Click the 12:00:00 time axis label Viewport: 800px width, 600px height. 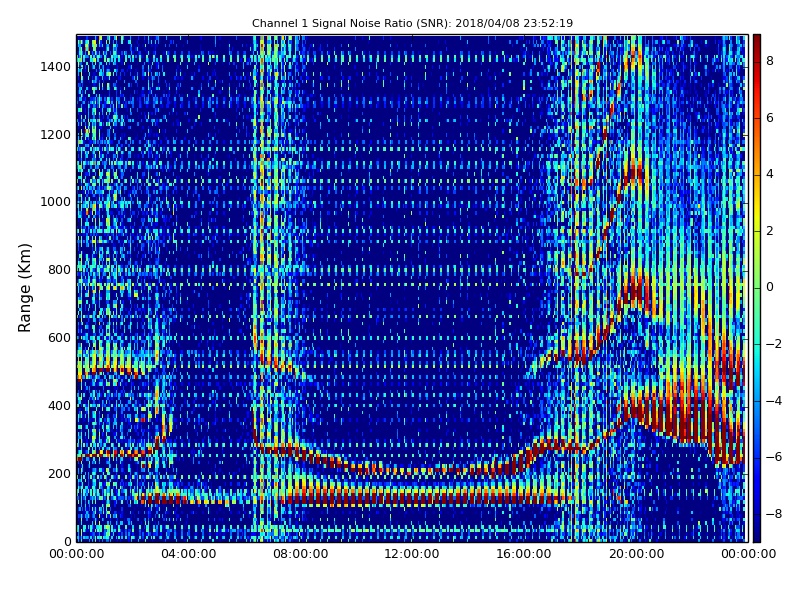412,554
